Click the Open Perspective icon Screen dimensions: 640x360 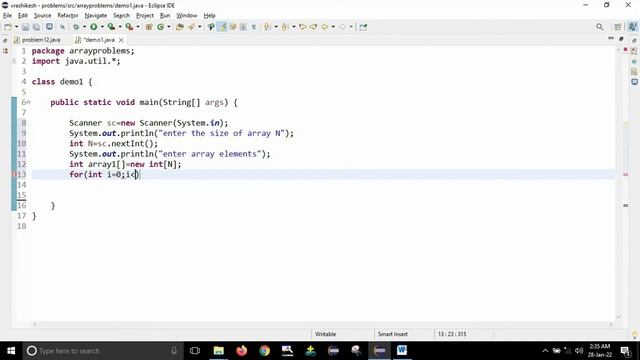(618, 27)
